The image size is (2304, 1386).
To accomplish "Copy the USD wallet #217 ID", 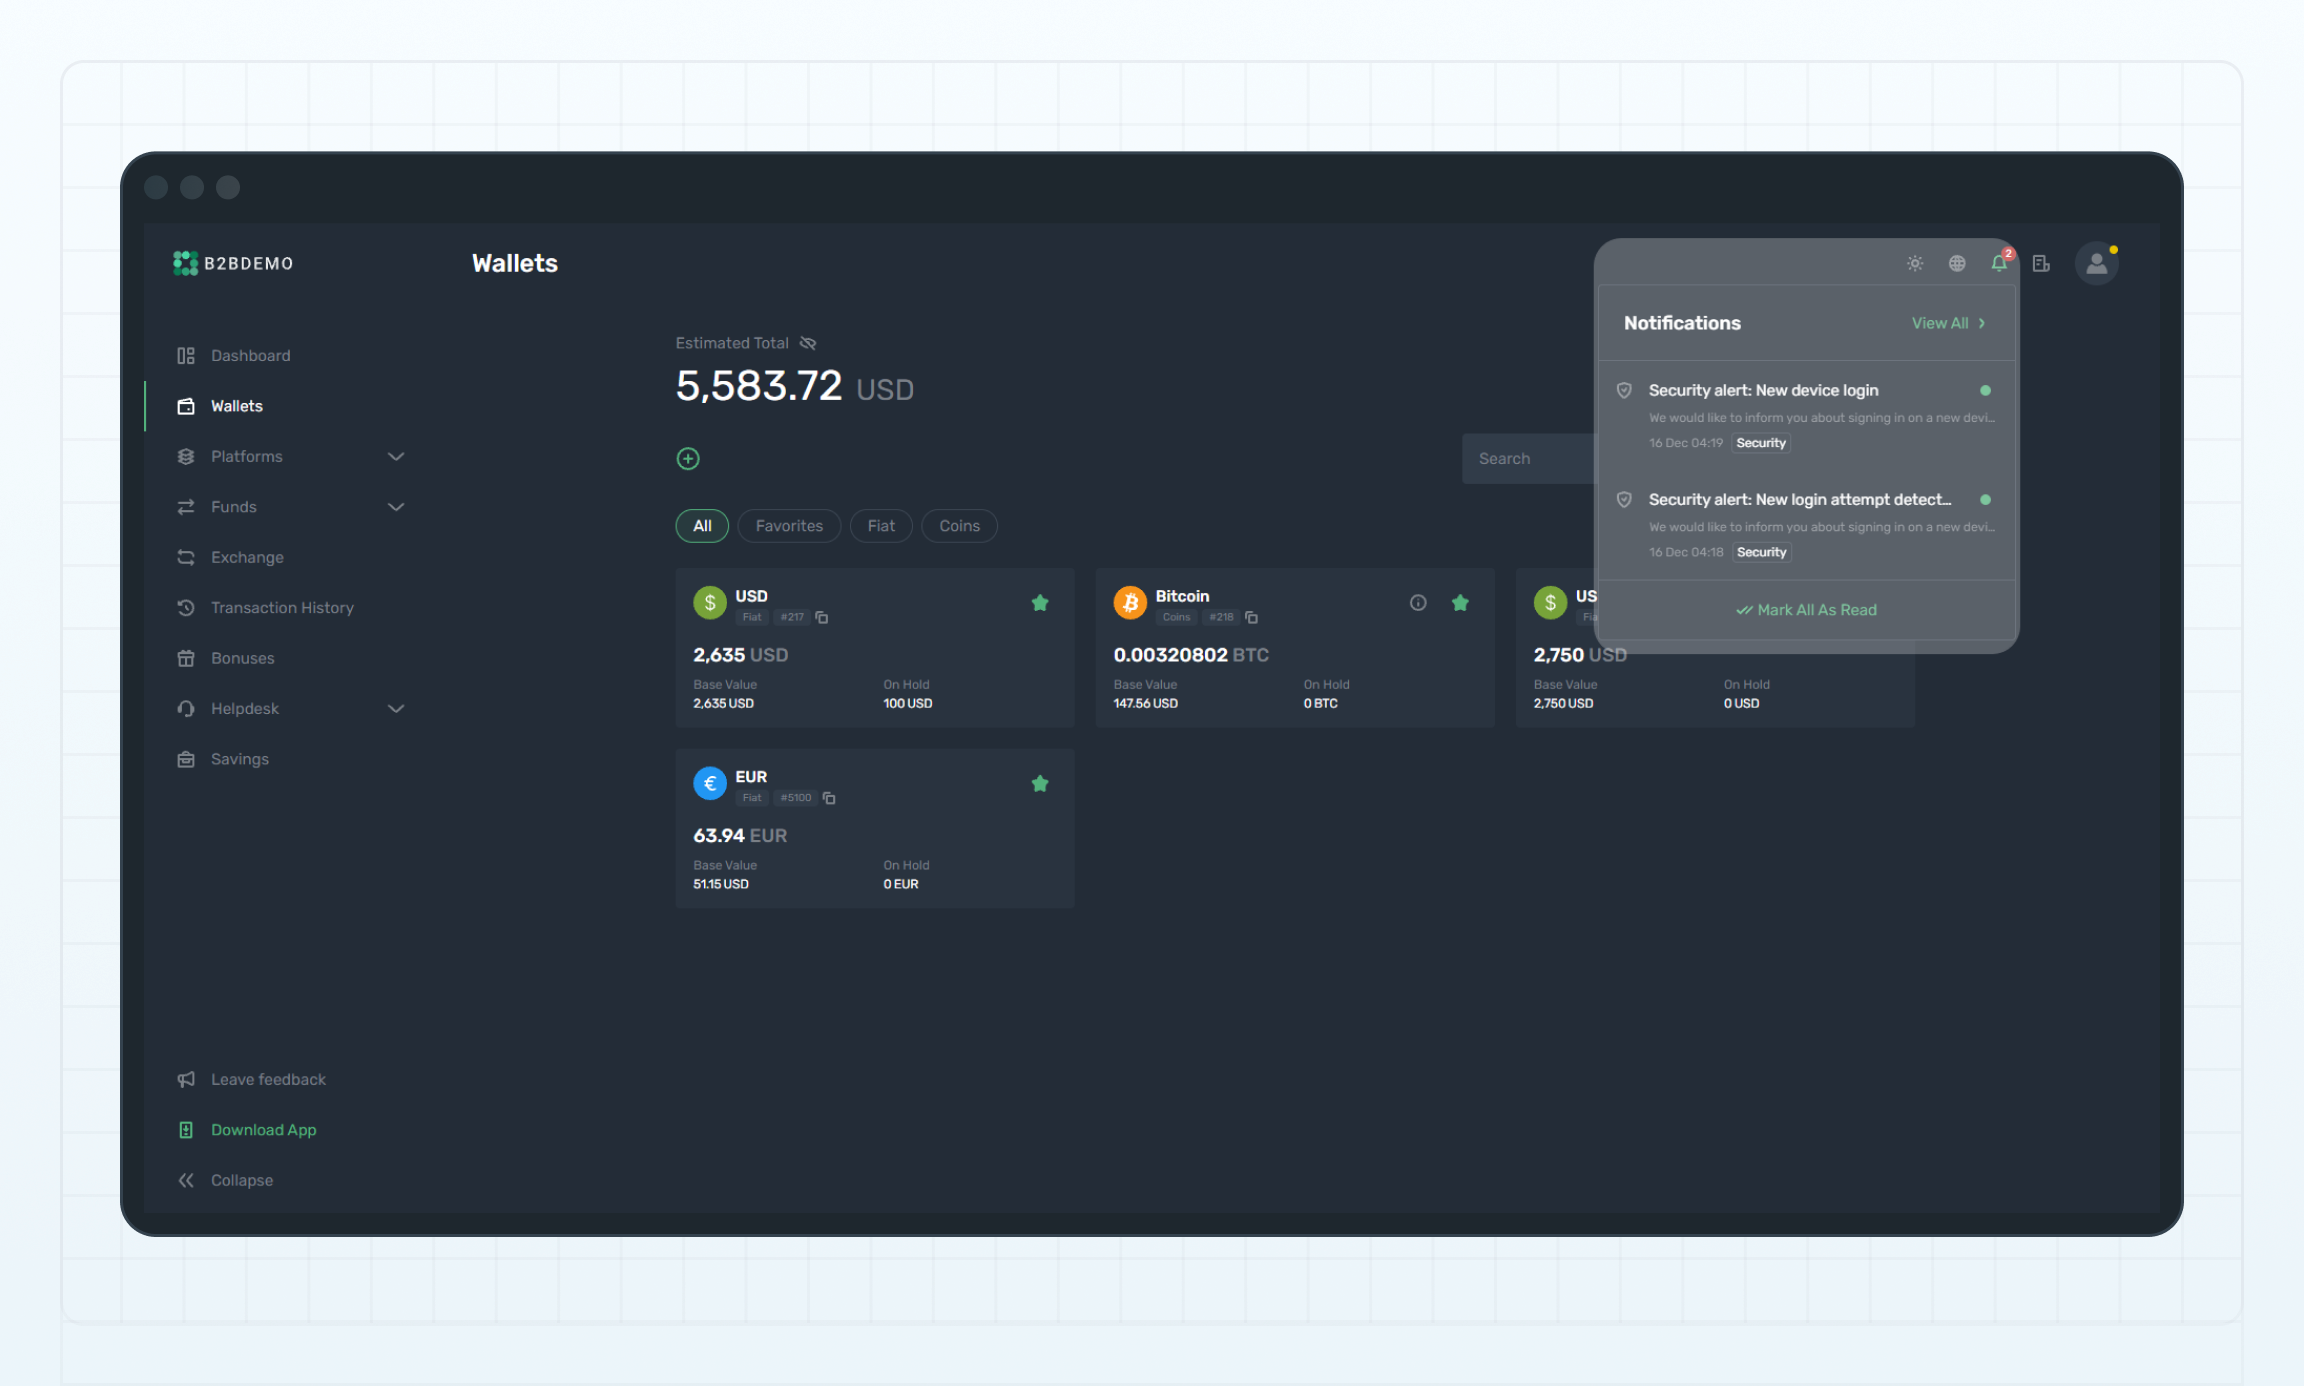I will 822,618.
